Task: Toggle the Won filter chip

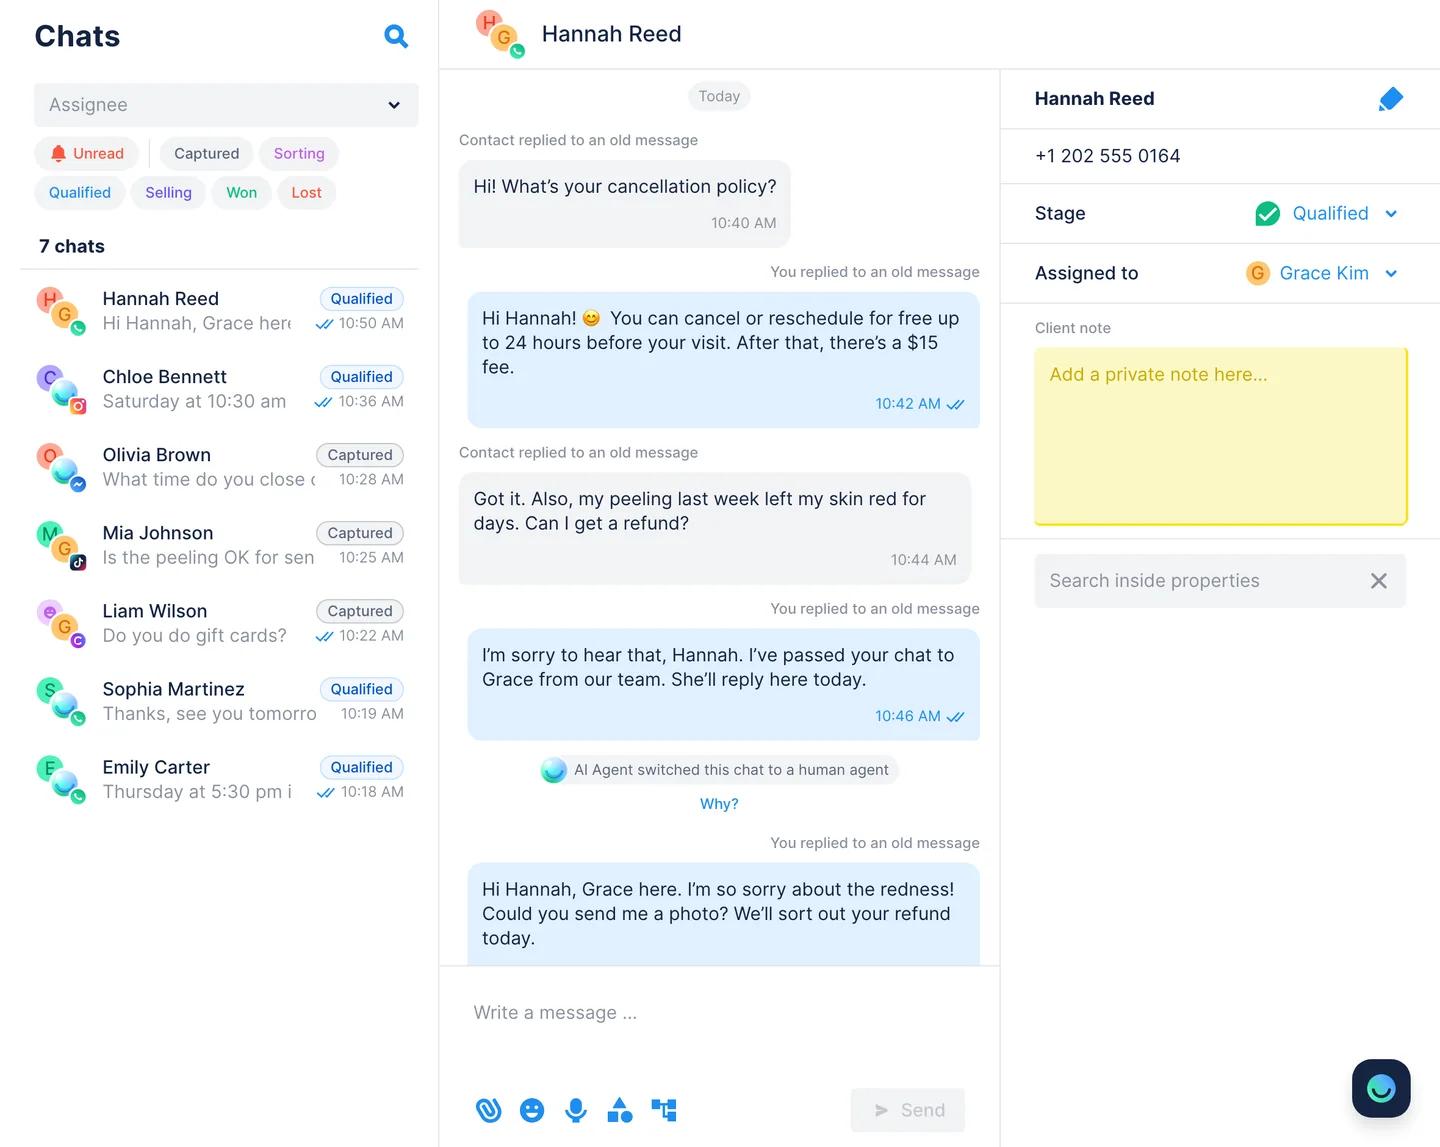Action: pyautogui.click(x=241, y=192)
